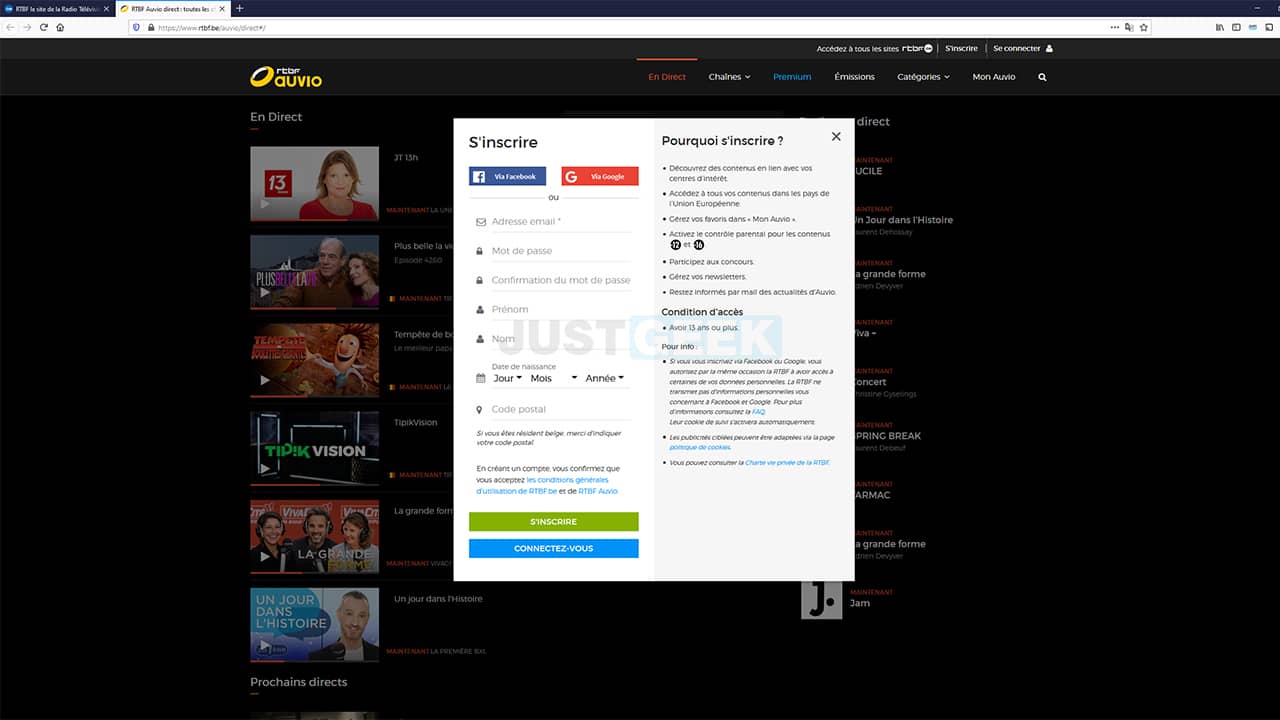This screenshot has height=720, width=1280.
Task: Click the translate page icon
Action: [1129, 27]
